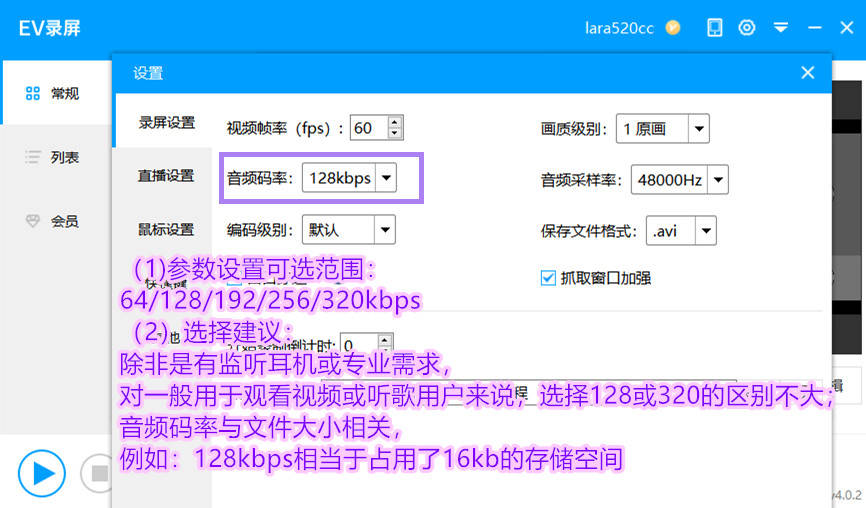
Task: Start recording with the blue play button
Action: coord(42,473)
